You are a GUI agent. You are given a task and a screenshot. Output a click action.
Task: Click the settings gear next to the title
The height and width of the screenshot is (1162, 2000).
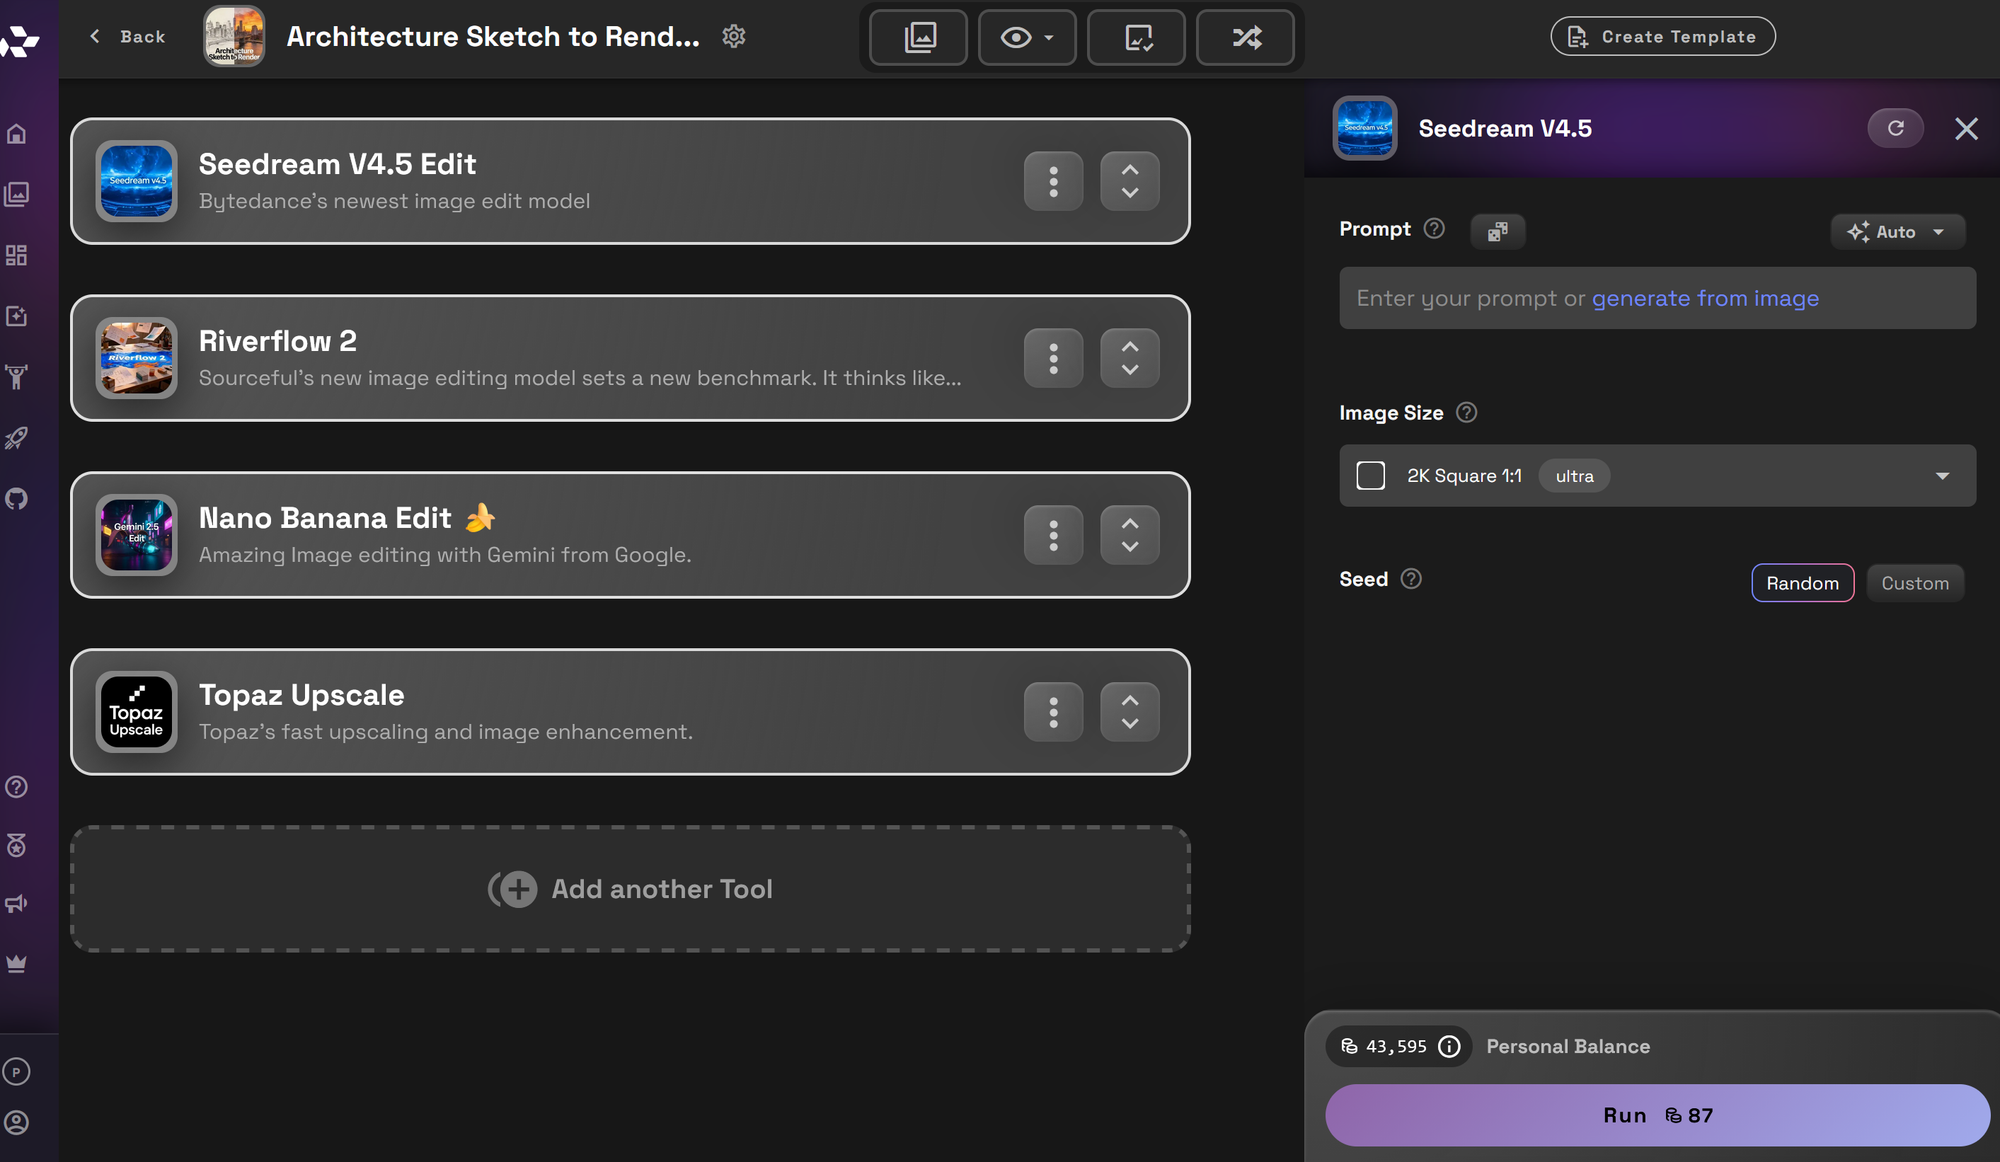734,37
